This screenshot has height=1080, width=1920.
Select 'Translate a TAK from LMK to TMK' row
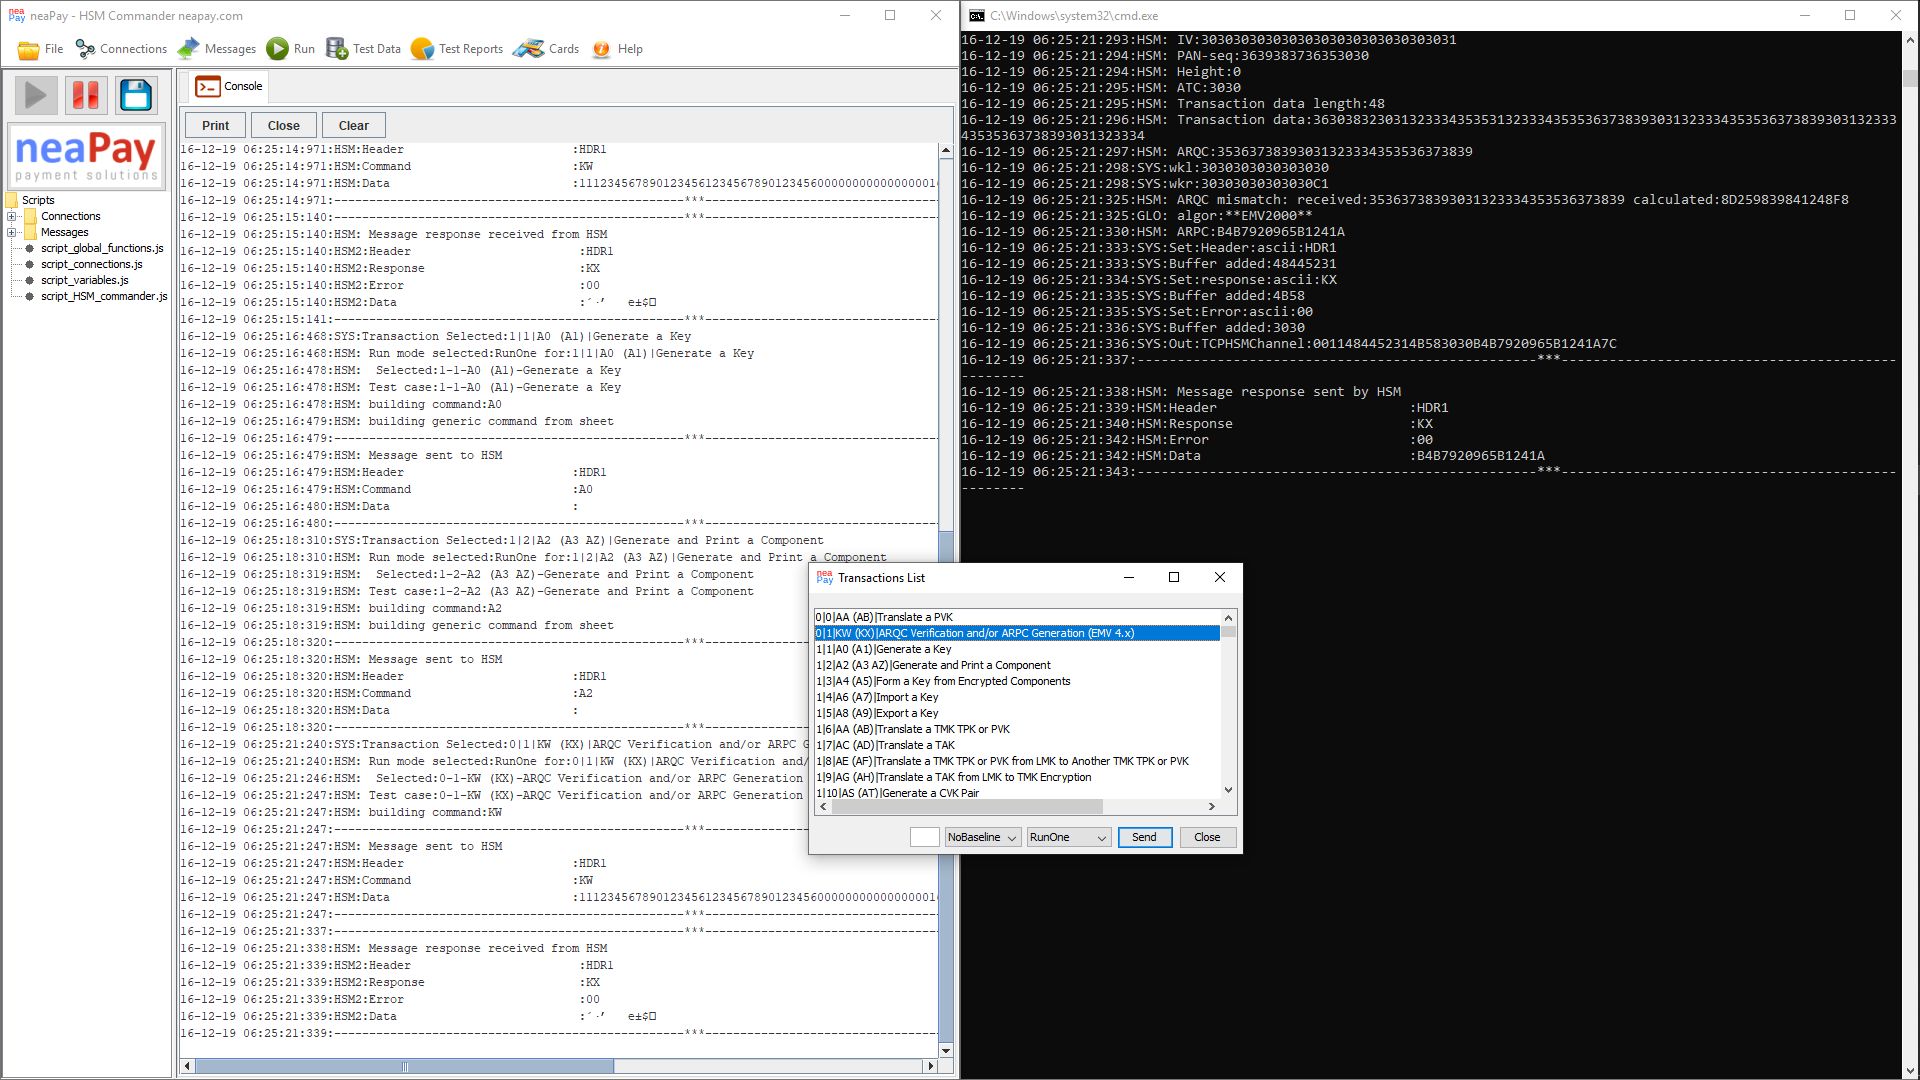click(1017, 777)
